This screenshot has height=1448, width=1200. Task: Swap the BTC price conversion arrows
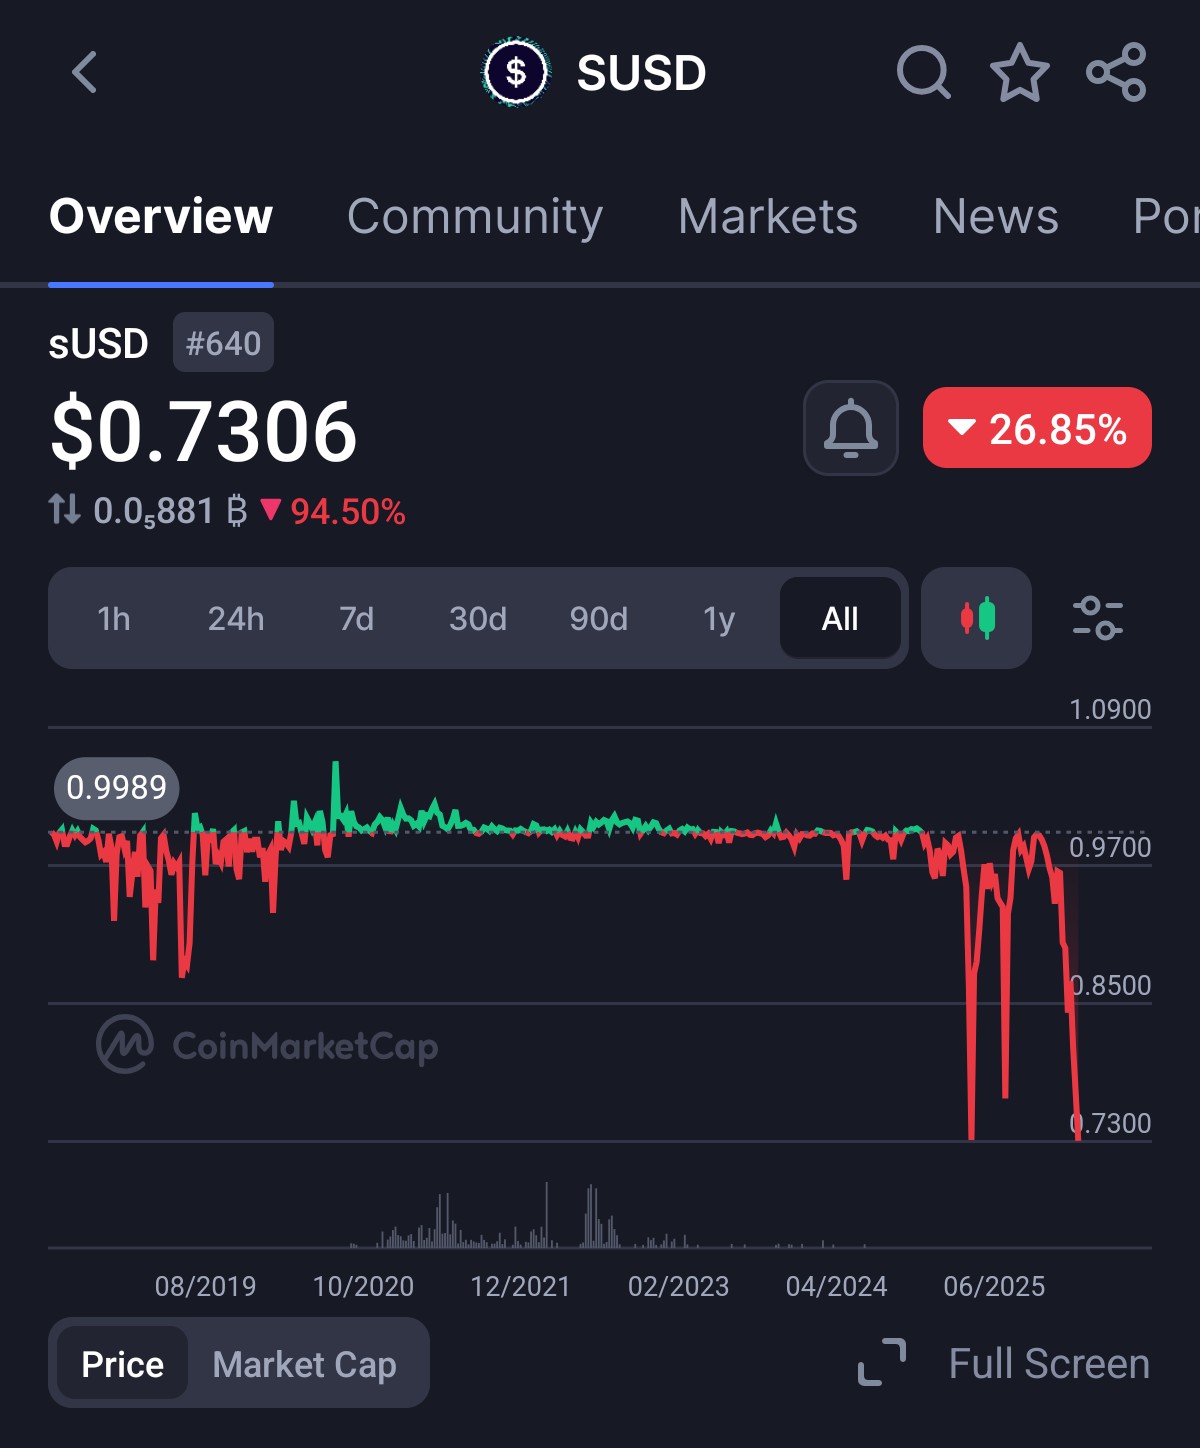point(65,510)
